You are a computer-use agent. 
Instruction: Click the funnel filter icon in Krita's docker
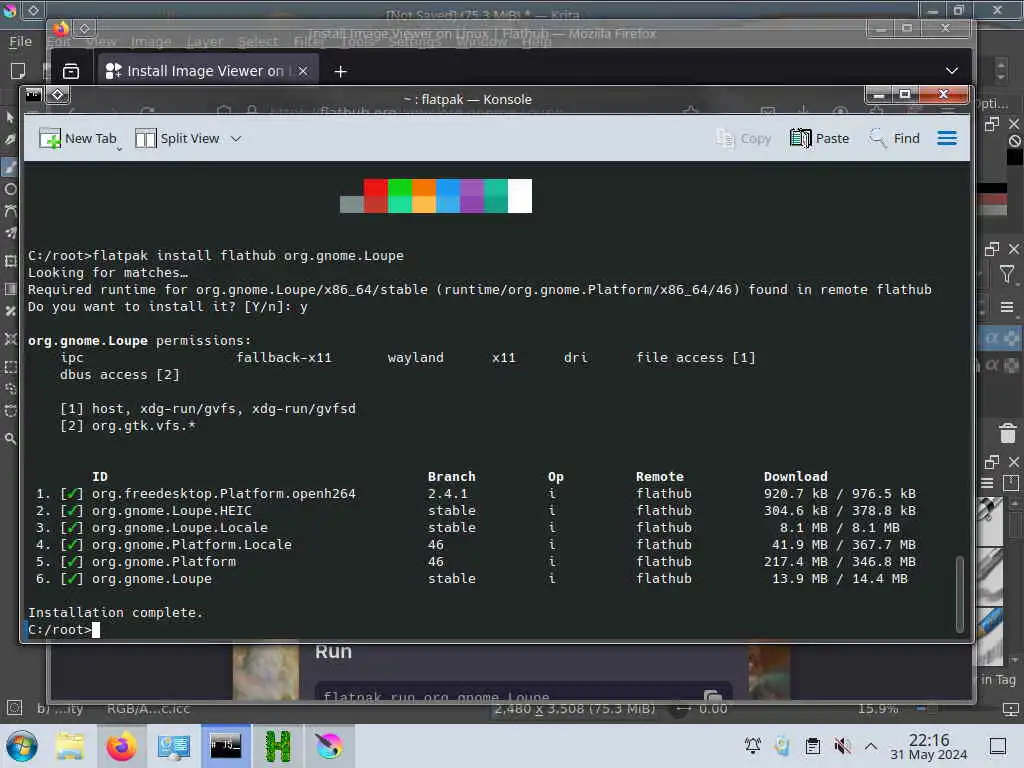coord(1007,274)
